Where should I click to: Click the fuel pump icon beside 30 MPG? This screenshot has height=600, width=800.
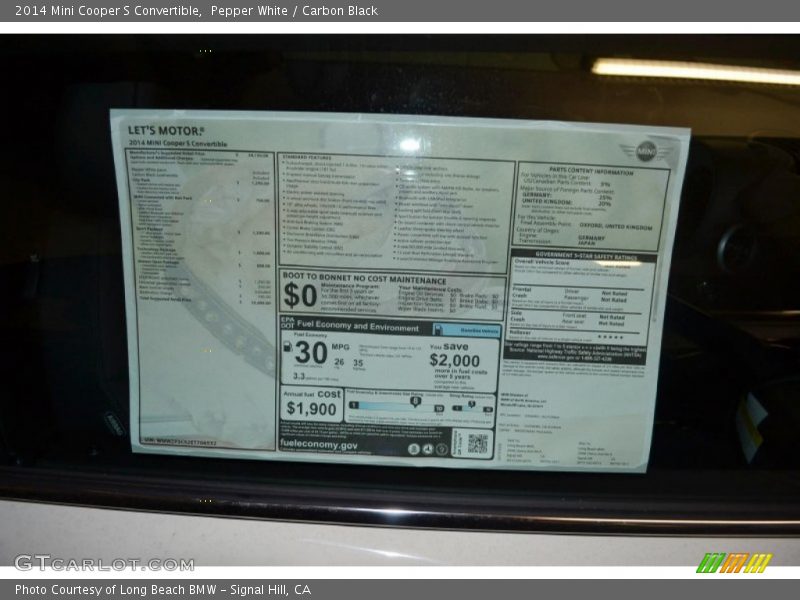click(x=288, y=346)
